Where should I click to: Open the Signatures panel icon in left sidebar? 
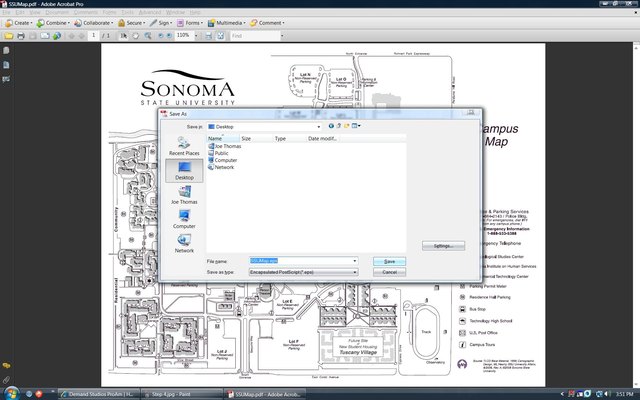[x=6, y=79]
